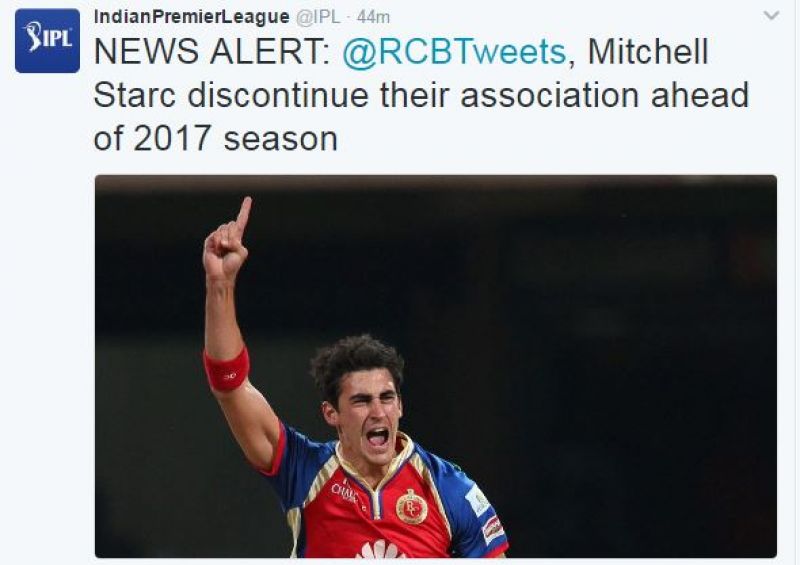Click the raised index finger in photo

[243, 215]
